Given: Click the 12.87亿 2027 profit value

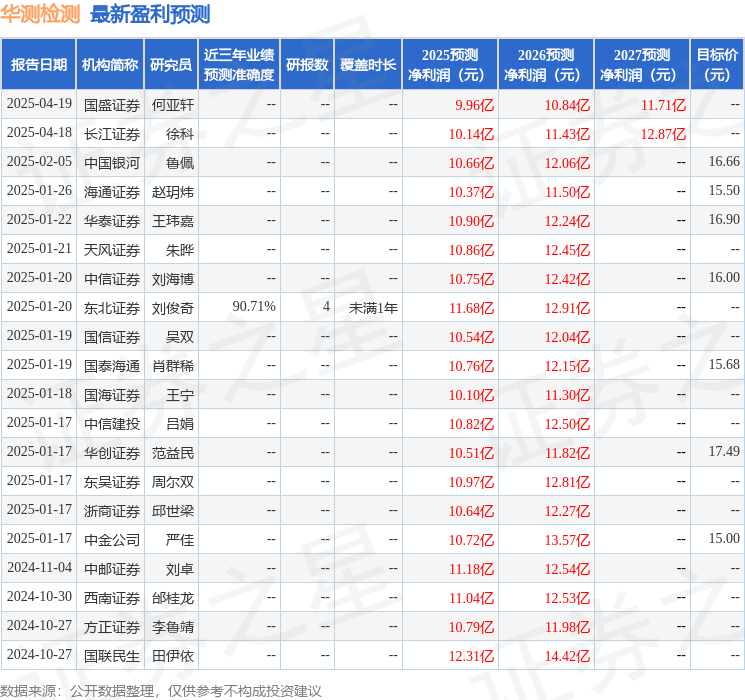Looking at the screenshot, I should [x=663, y=134].
